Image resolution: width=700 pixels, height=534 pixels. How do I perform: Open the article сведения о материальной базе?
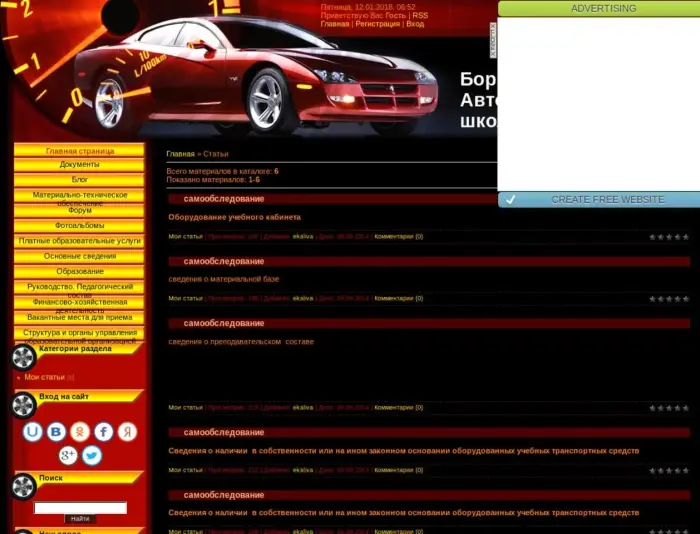click(x=224, y=279)
